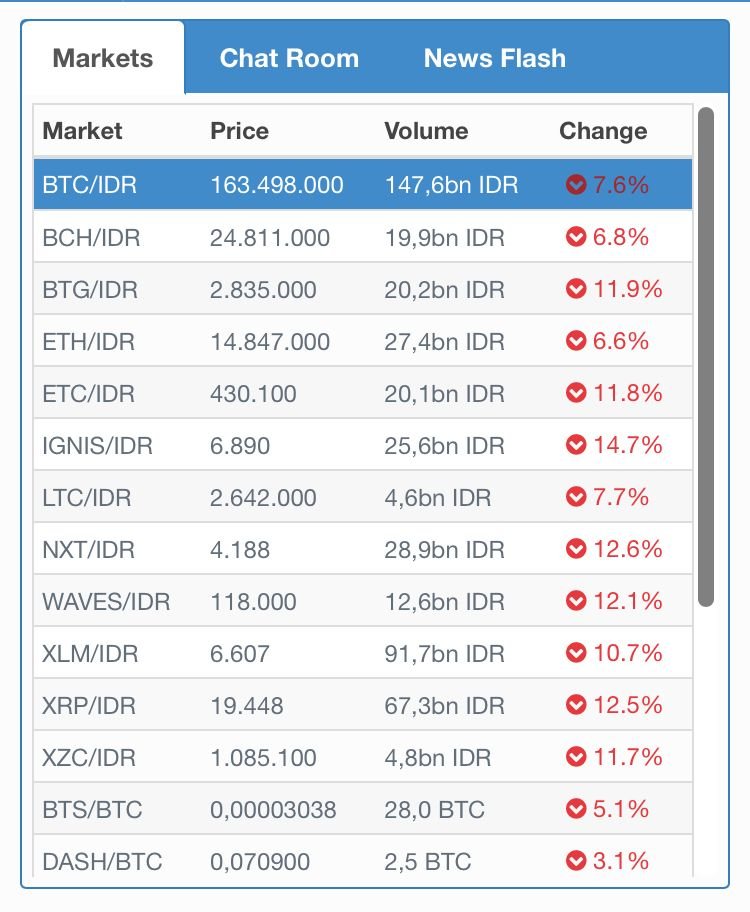
Task: Select the Markets tab
Action: tap(103, 58)
